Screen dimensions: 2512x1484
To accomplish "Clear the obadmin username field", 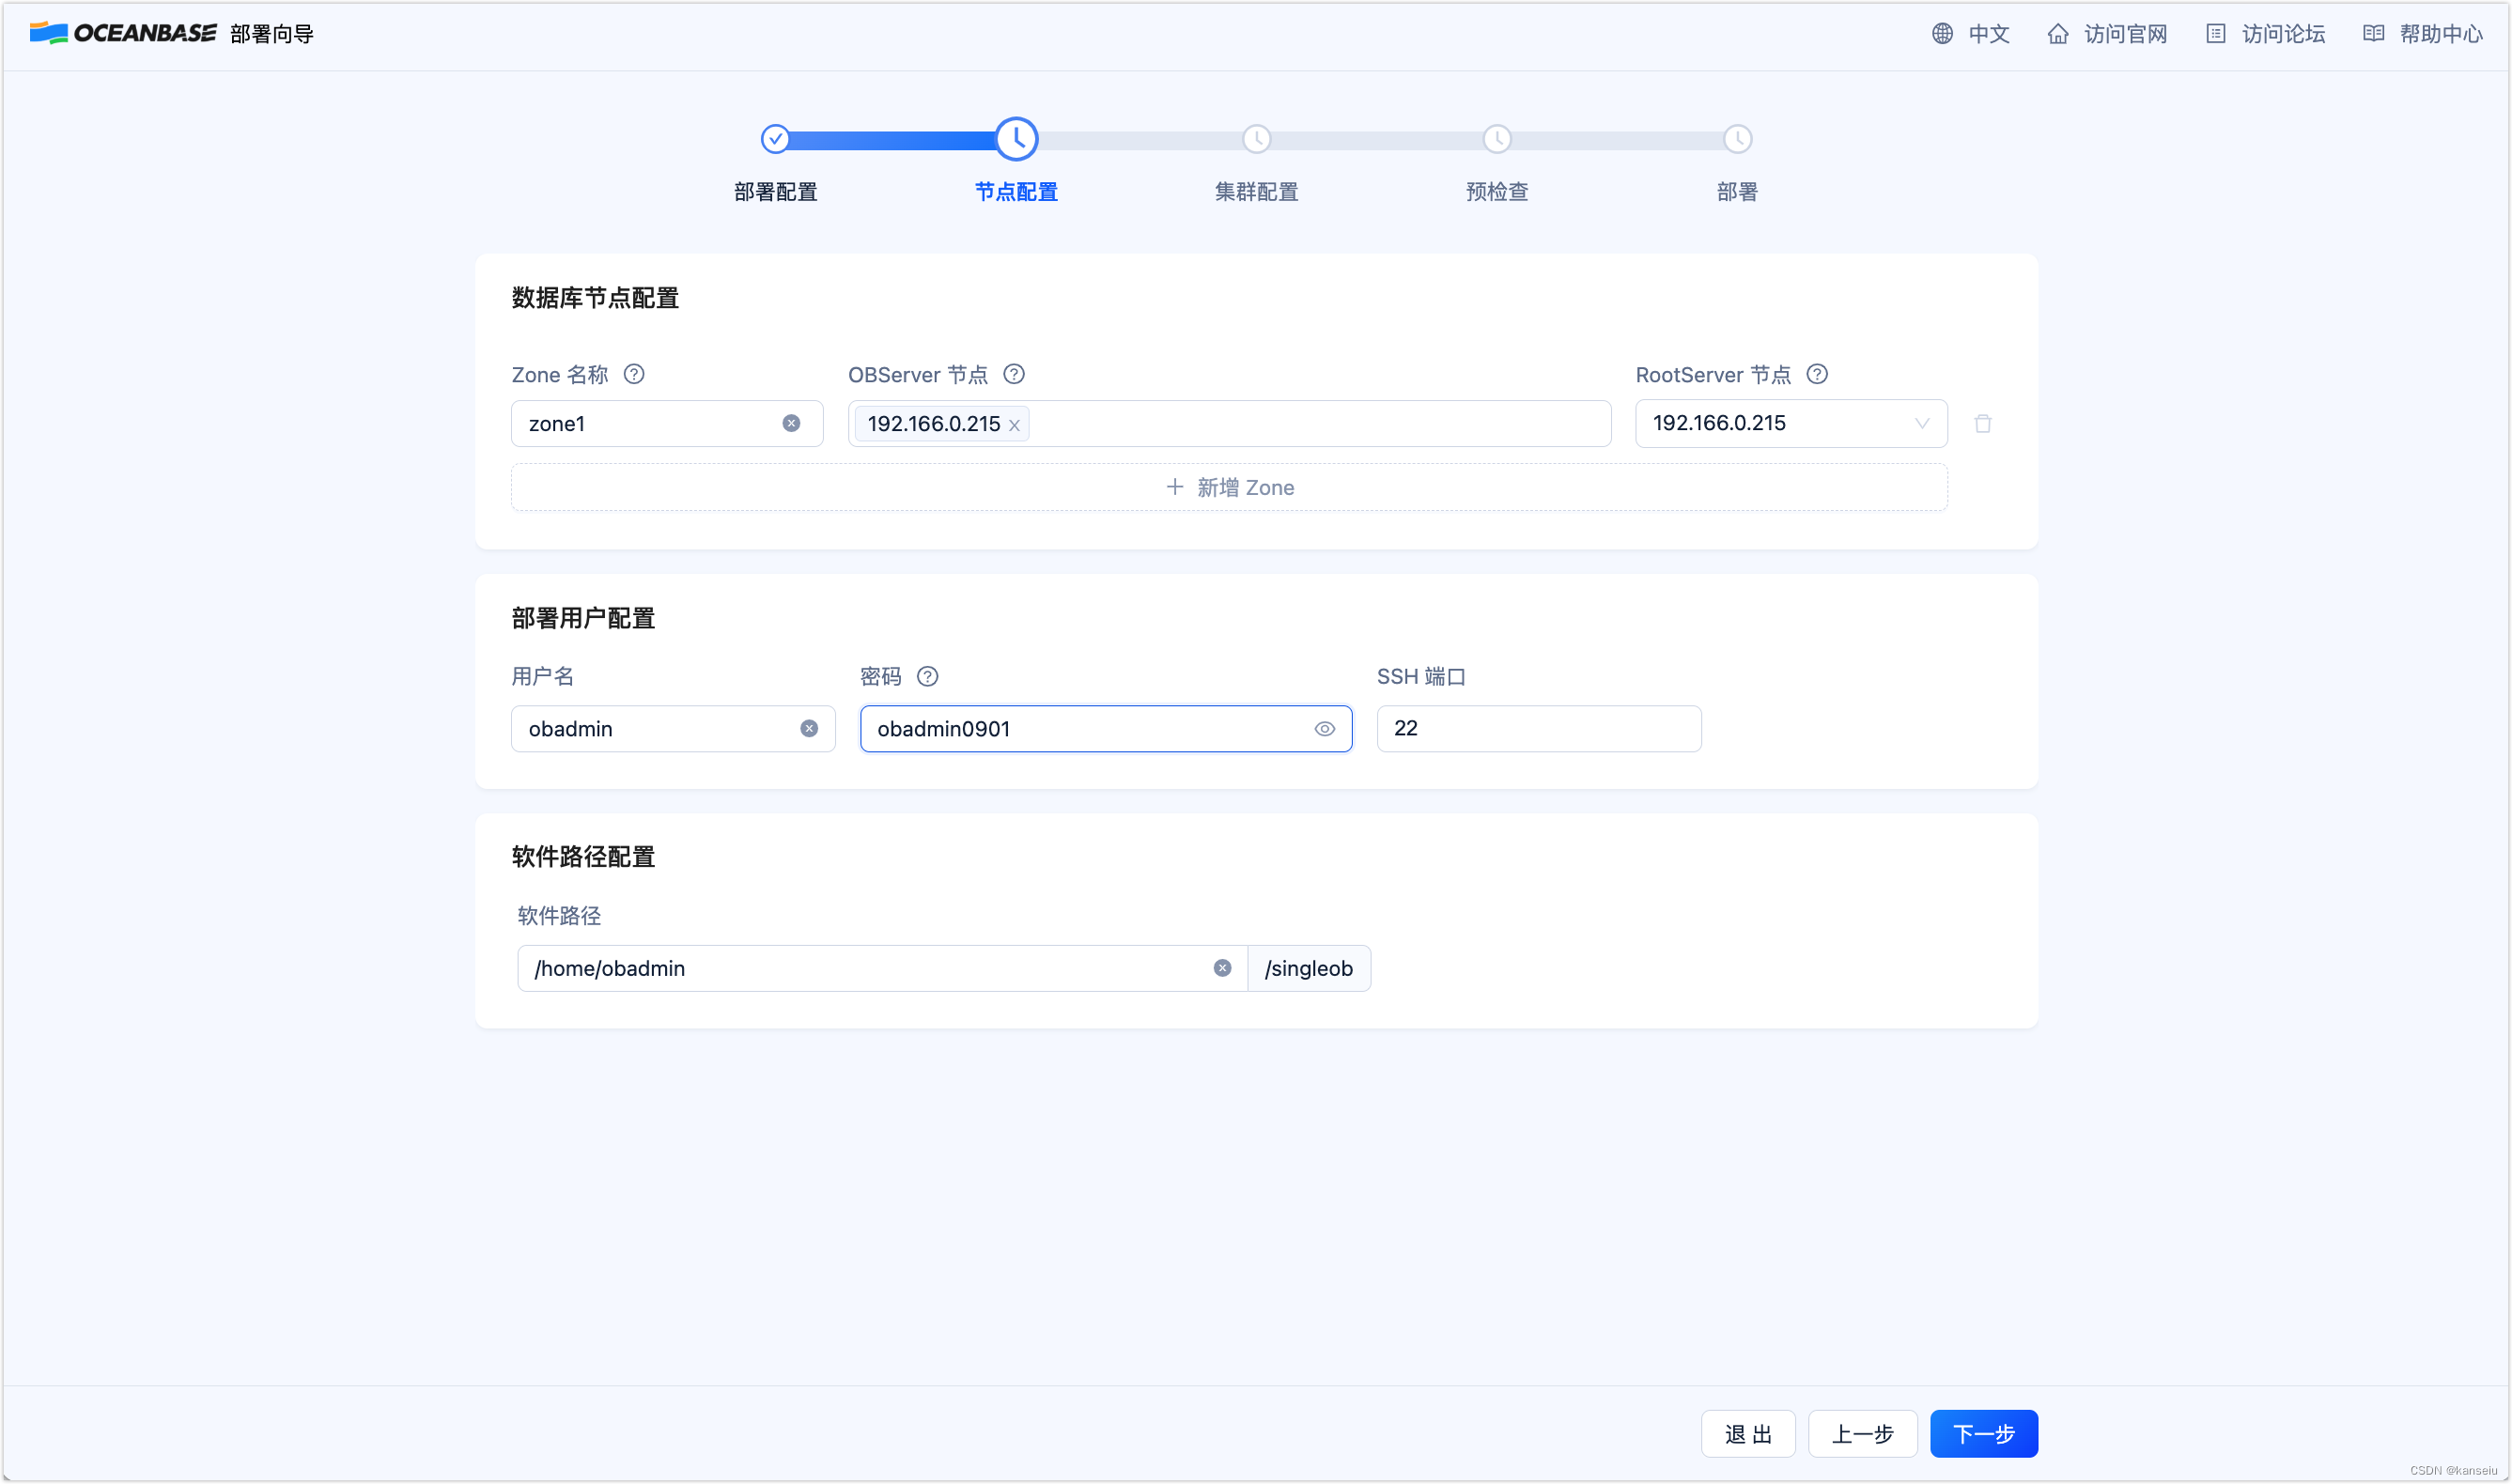I will pyautogui.click(x=809, y=729).
